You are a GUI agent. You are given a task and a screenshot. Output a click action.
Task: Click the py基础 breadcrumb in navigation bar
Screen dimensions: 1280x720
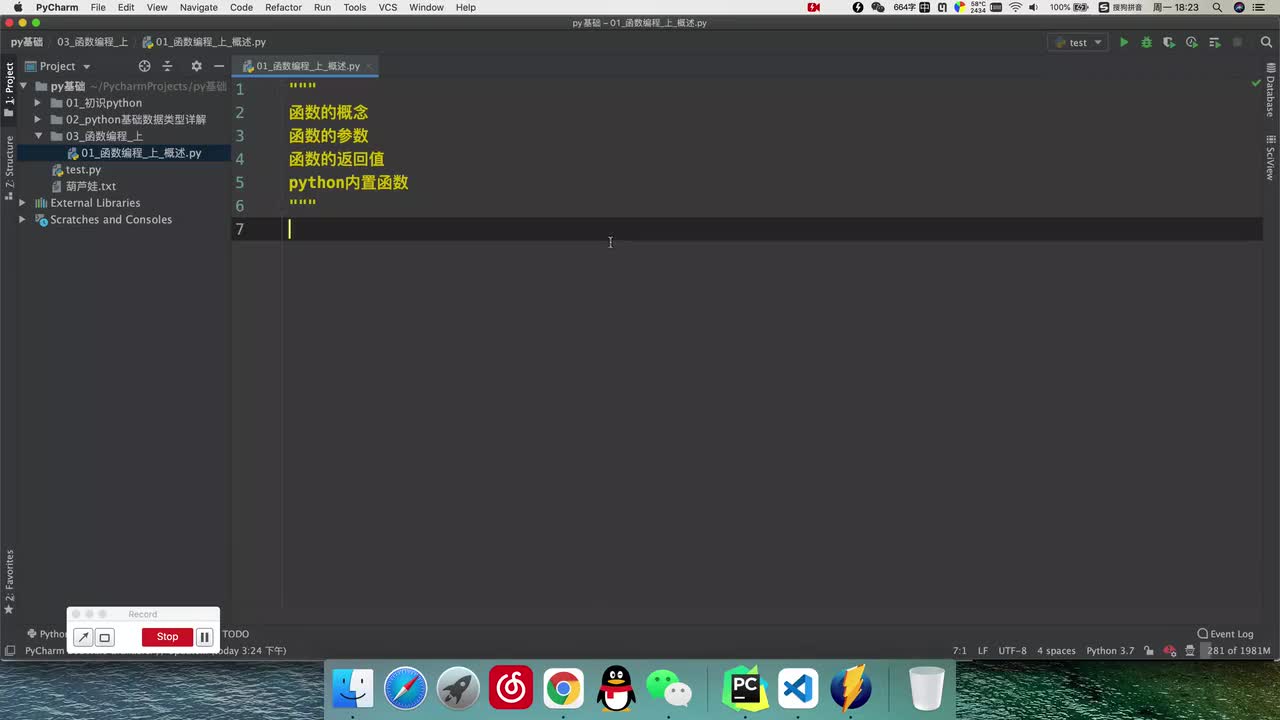[x=27, y=42]
